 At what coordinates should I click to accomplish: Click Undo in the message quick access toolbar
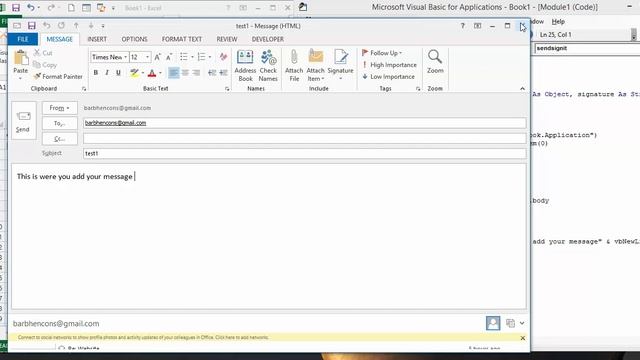[47, 26]
